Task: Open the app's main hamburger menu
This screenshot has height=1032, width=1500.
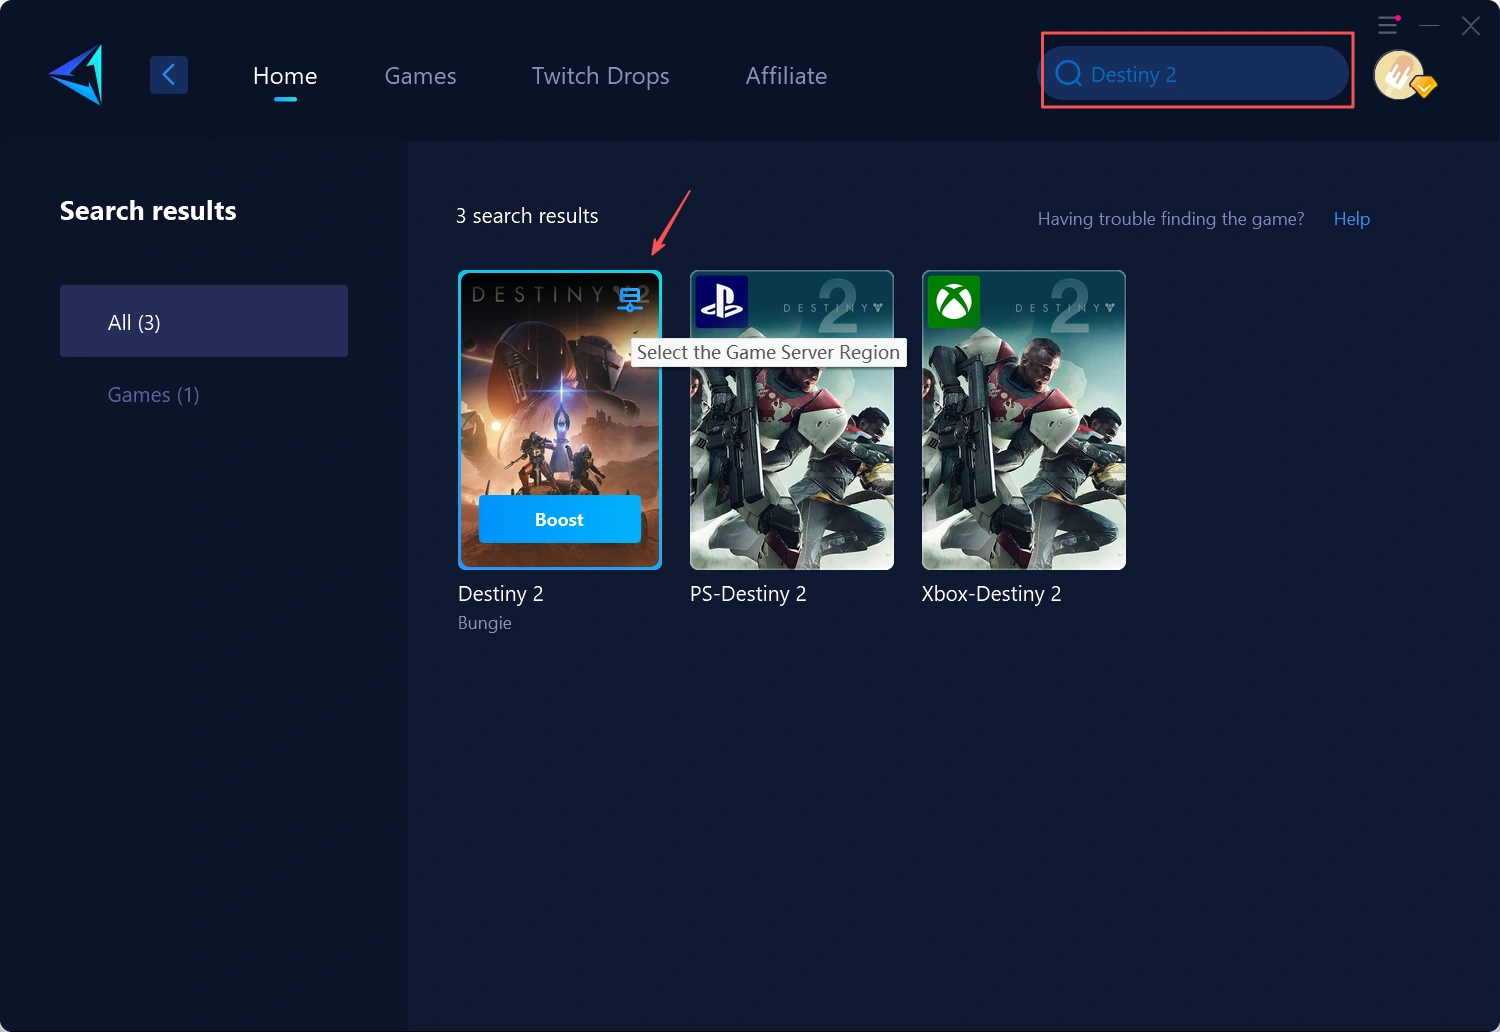Action: point(1388,25)
